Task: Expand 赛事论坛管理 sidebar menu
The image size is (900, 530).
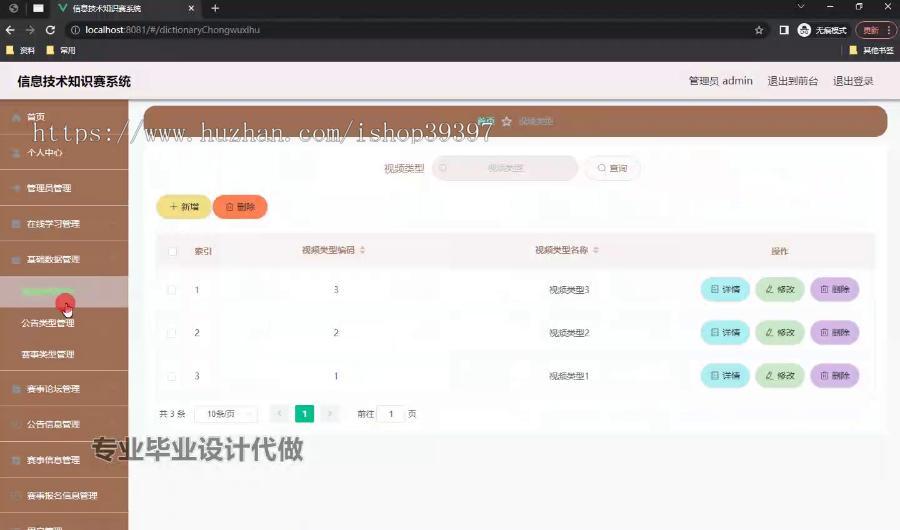Action: [64, 389]
